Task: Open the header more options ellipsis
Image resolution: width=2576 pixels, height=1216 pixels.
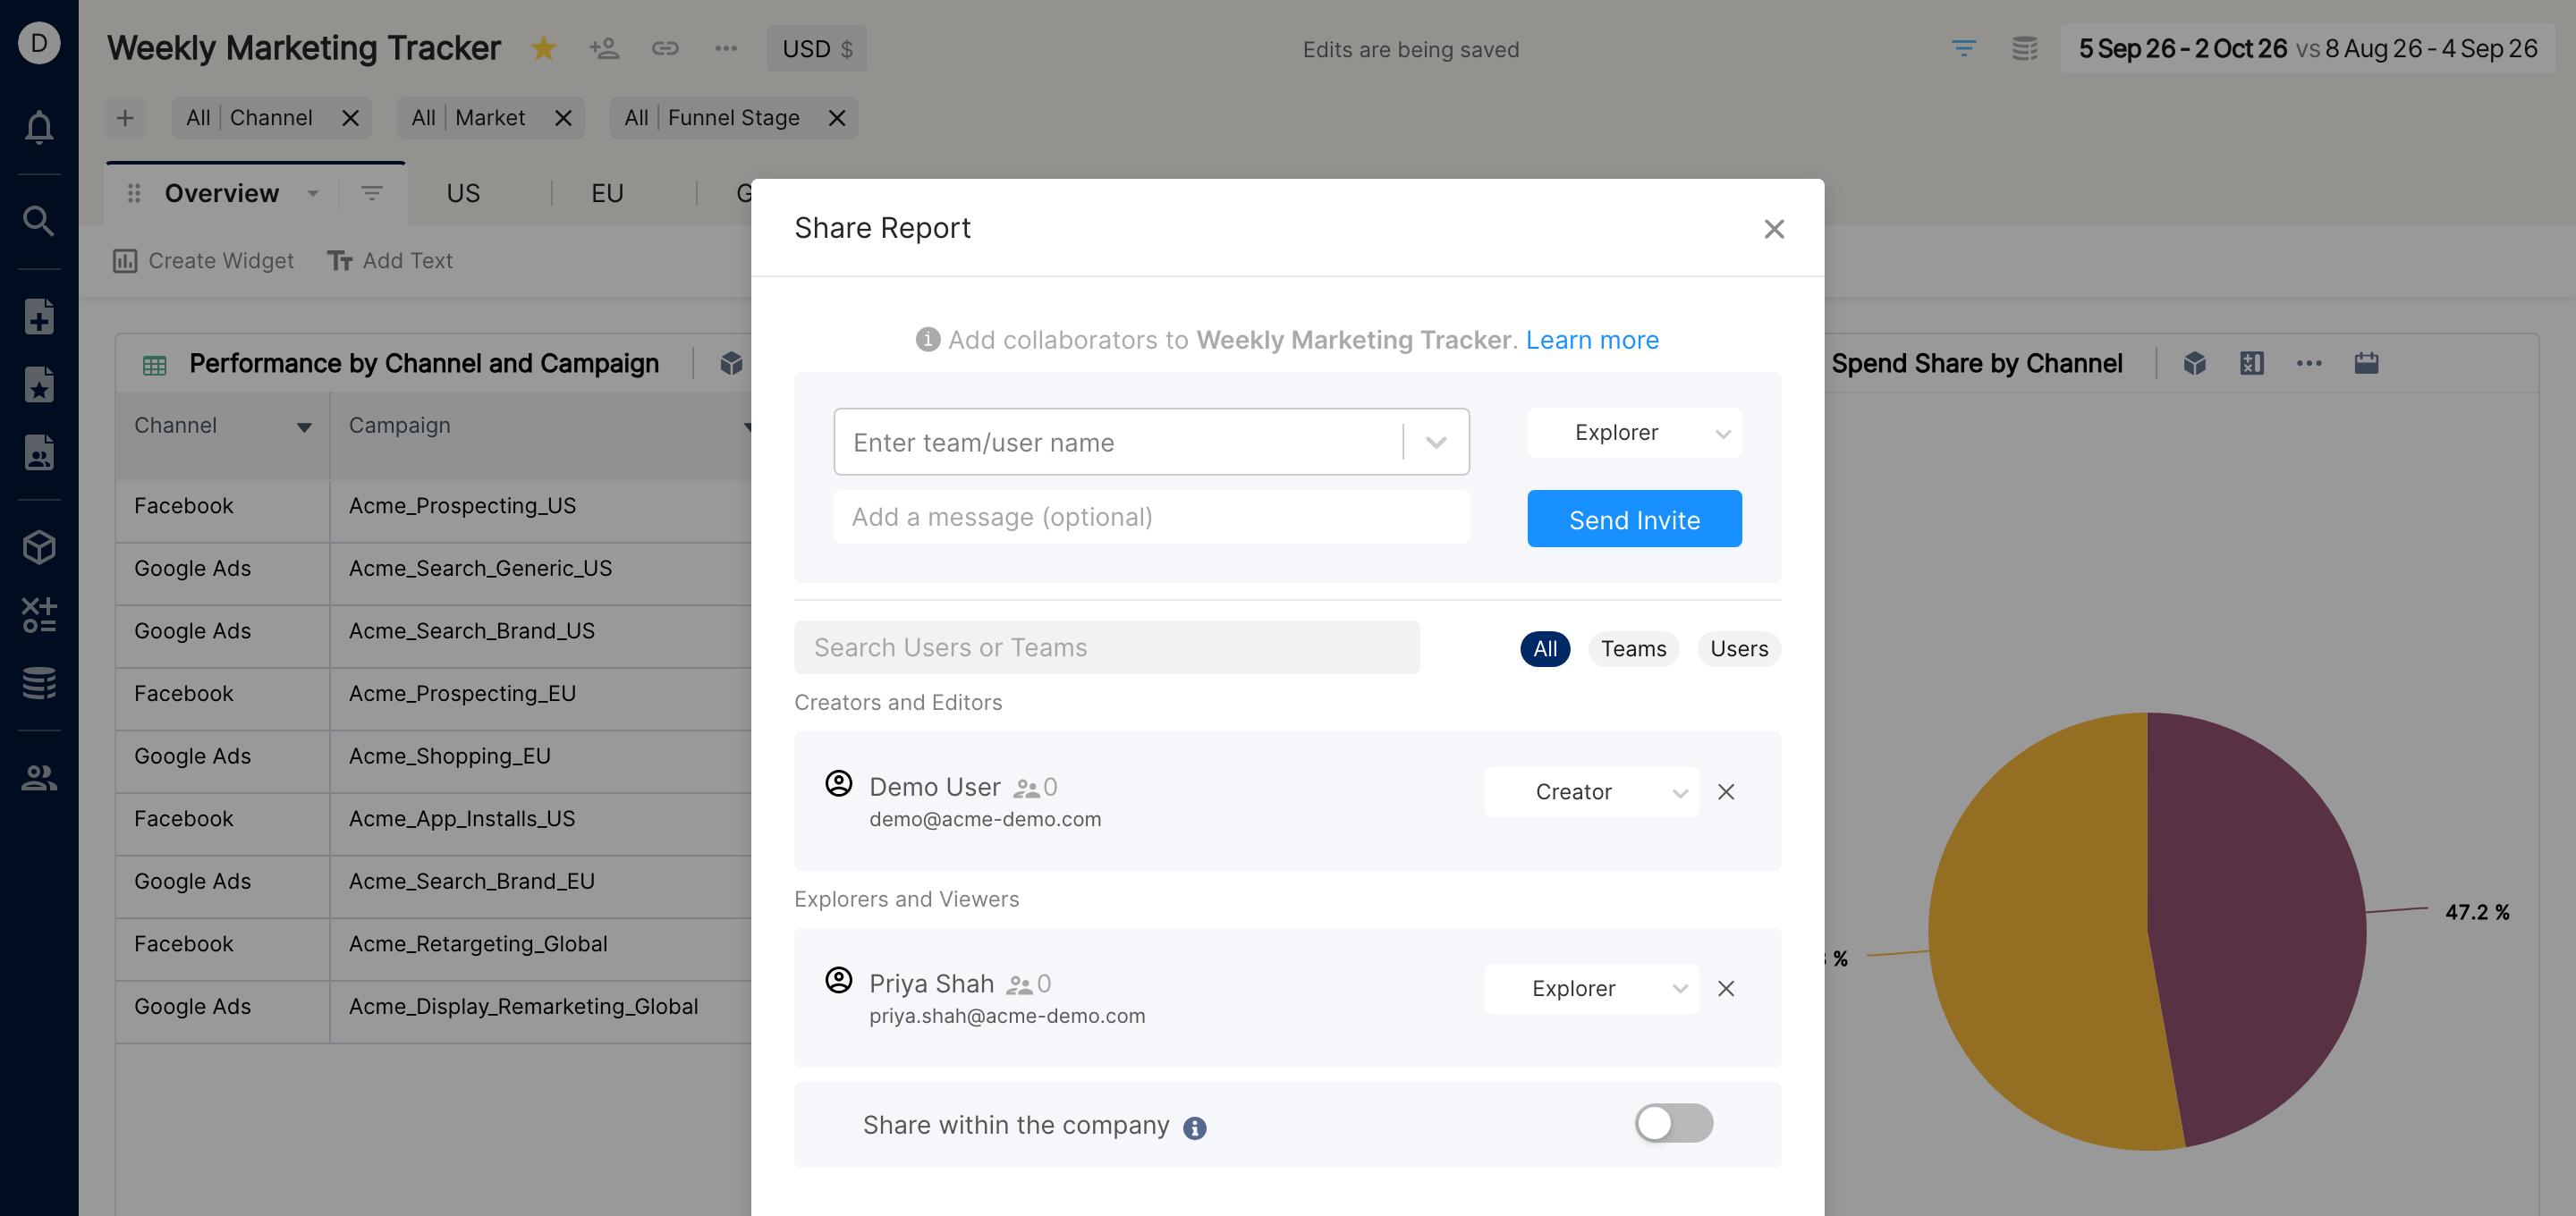Action: (x=726, y=48)
